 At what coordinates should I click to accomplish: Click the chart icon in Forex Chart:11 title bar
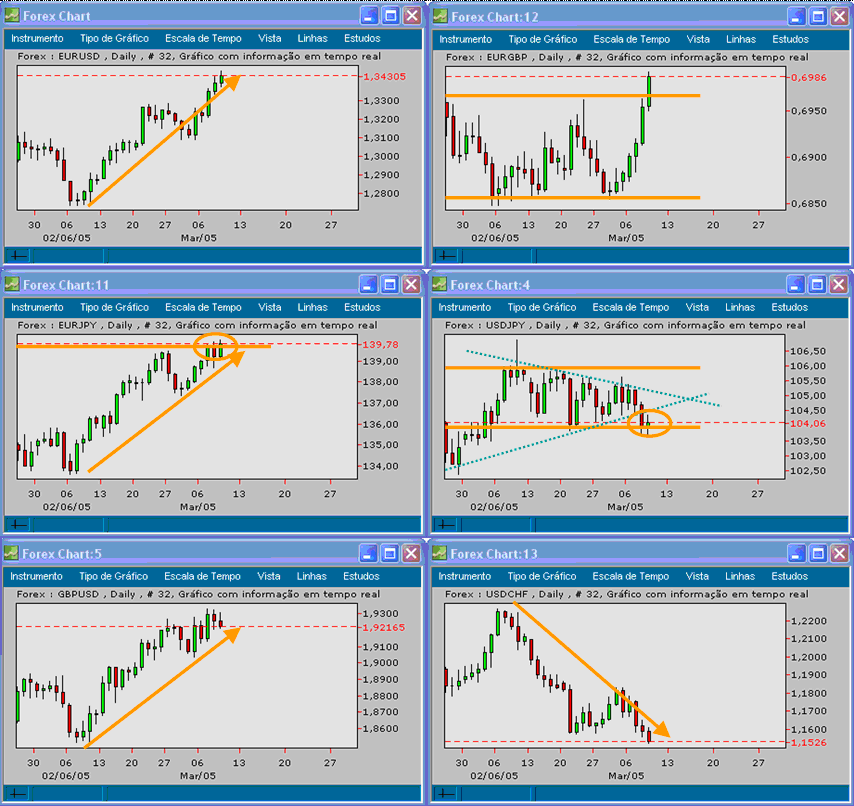tap(14, 284)
